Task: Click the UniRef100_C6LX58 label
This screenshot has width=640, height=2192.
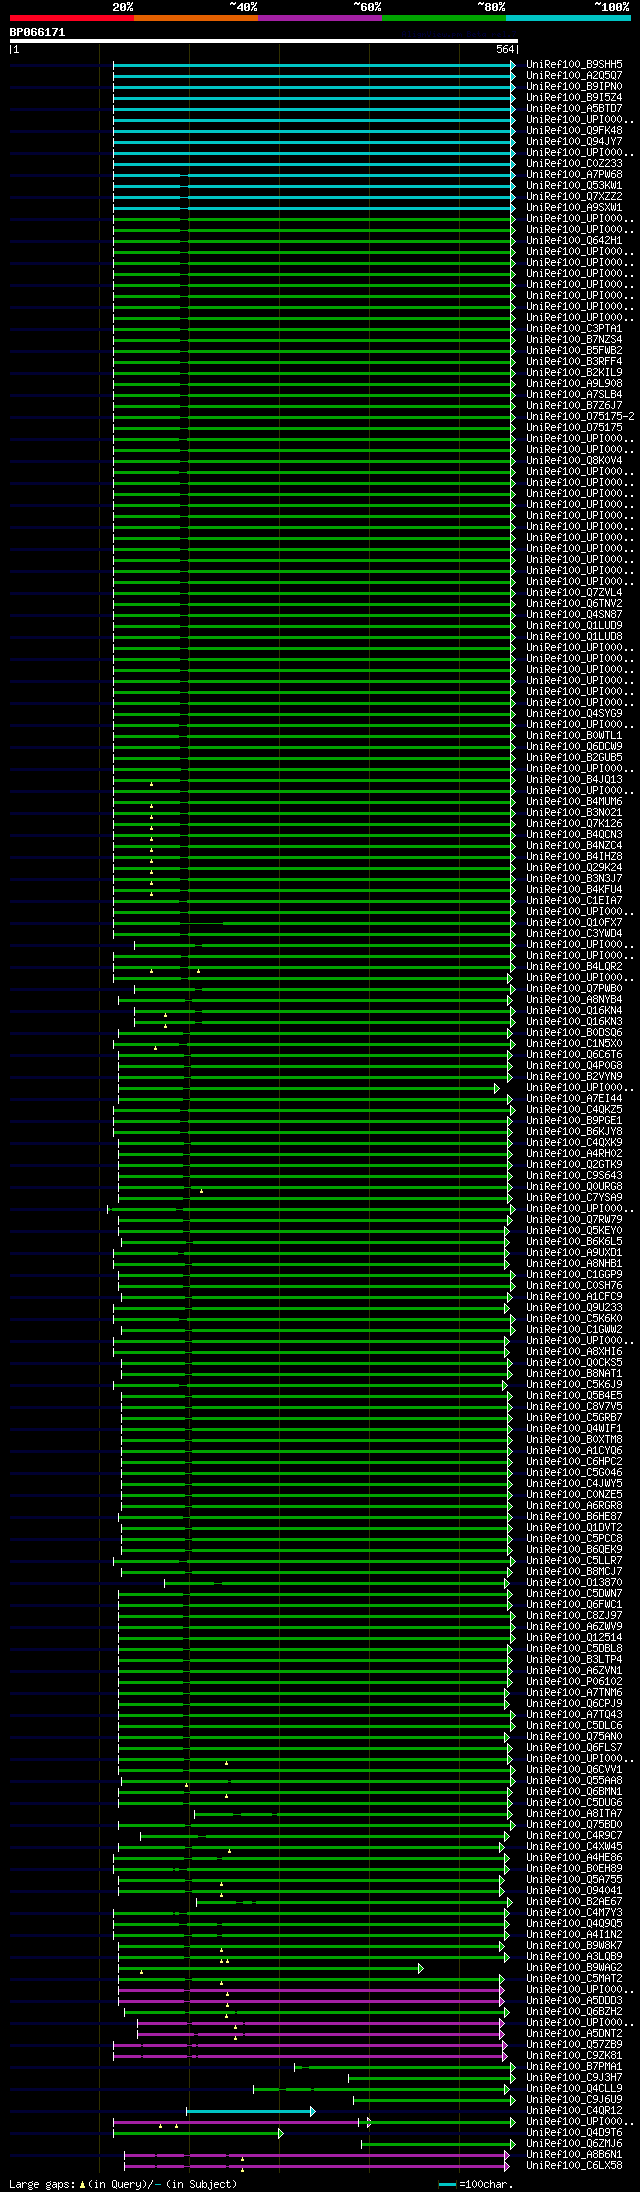Action: [x=574, y=2166]
